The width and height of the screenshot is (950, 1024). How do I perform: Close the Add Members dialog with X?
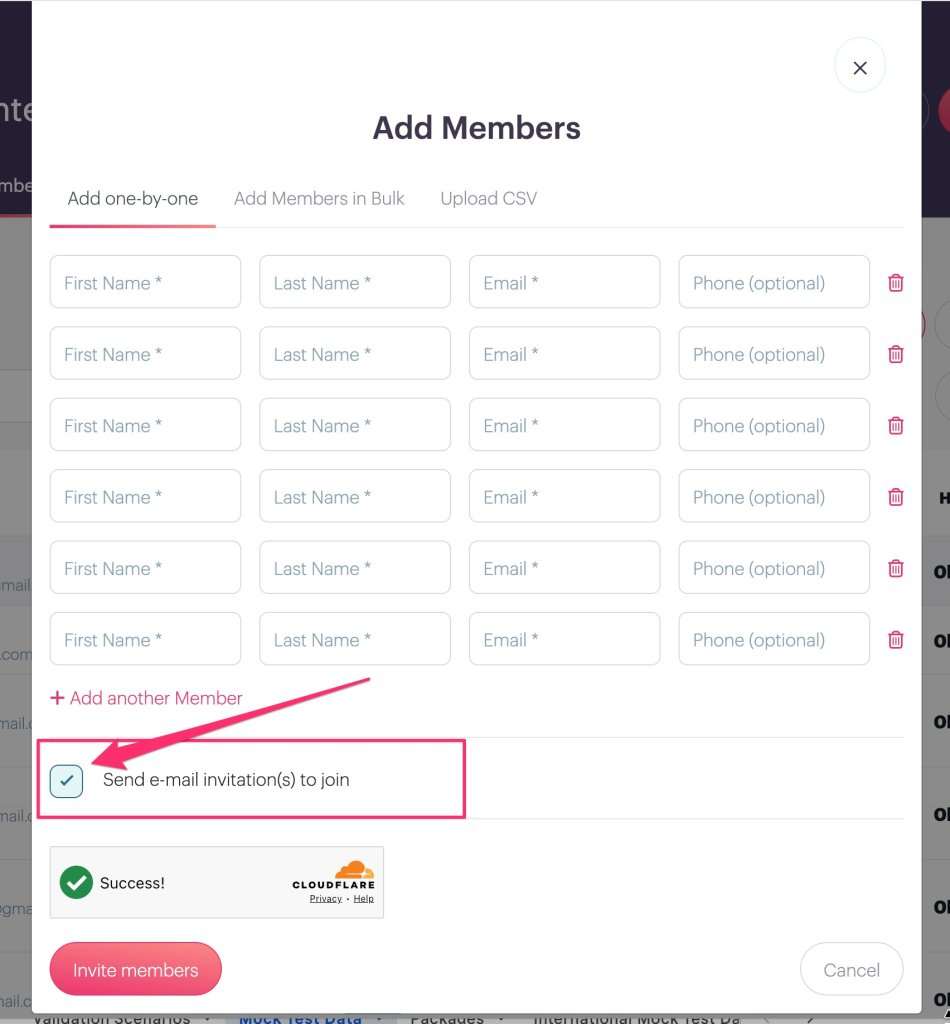(x=860, y=68)
